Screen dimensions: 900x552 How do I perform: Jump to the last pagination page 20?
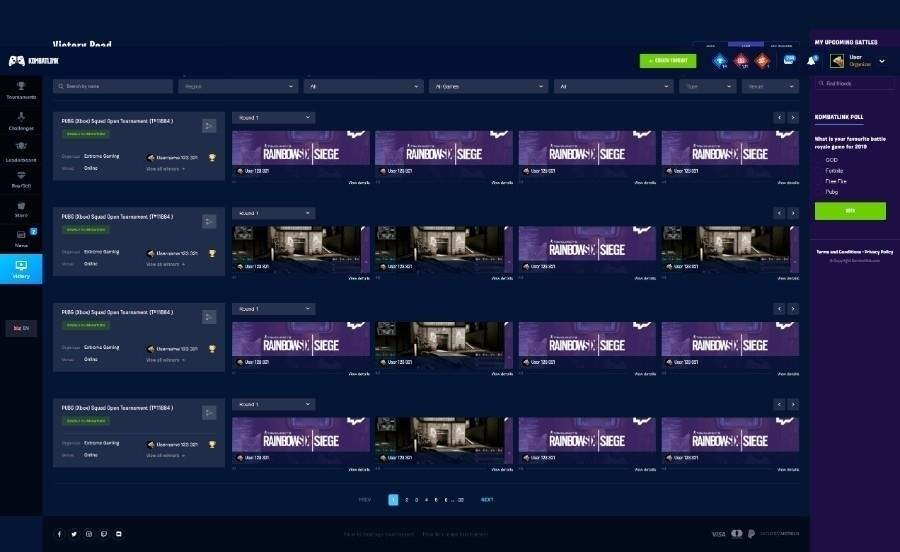pos(461,500)
